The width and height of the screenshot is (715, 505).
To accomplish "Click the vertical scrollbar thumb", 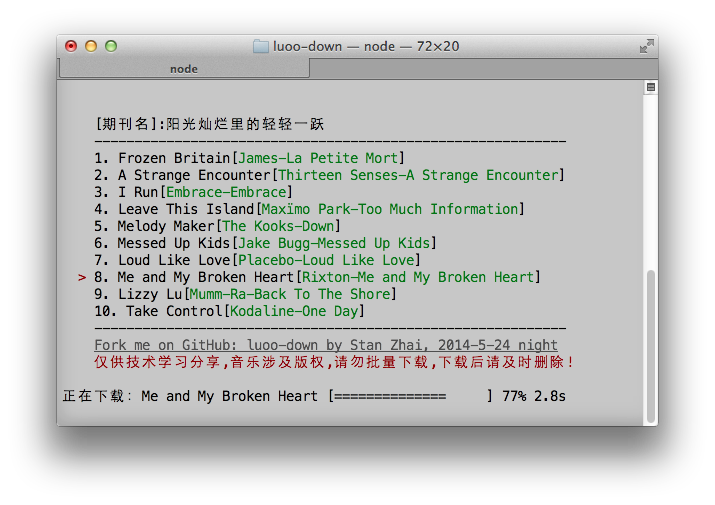I will click(651, 345).
